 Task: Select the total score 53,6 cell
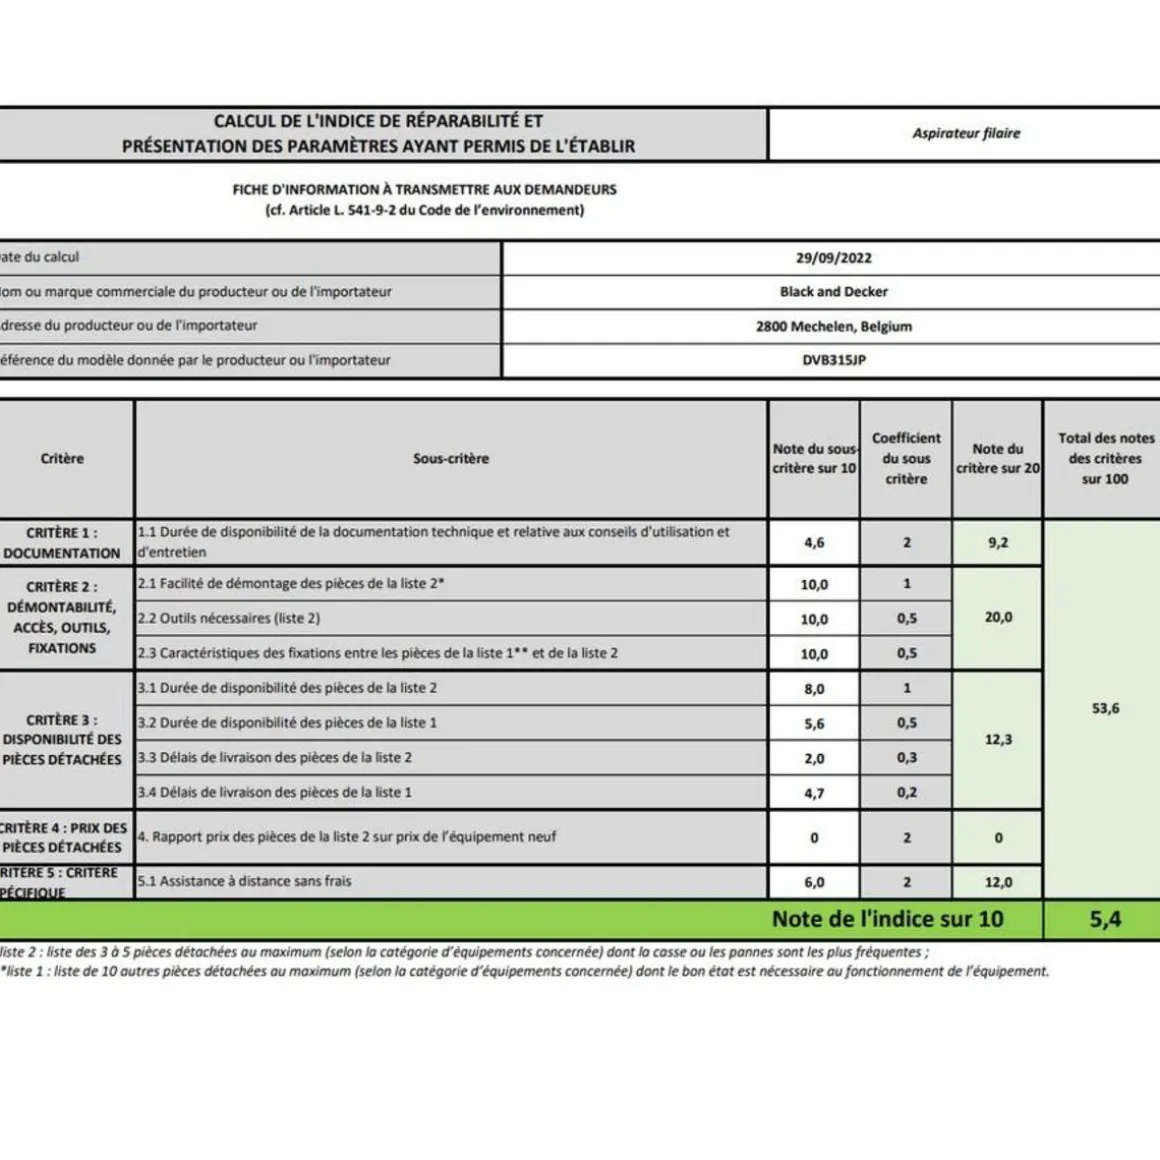tap(1105, 708)
